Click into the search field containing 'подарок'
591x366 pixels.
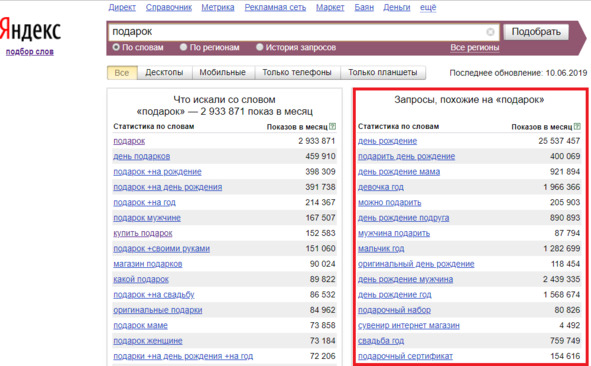point(298,32)
